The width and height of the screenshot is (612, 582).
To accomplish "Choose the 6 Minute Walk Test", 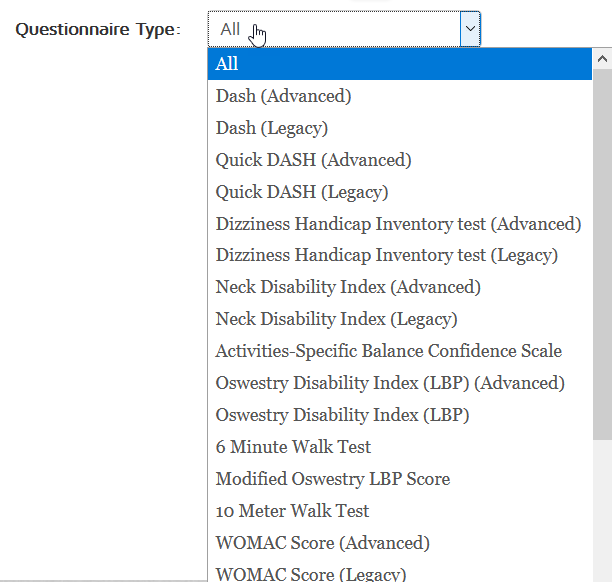I will (293, 447).
